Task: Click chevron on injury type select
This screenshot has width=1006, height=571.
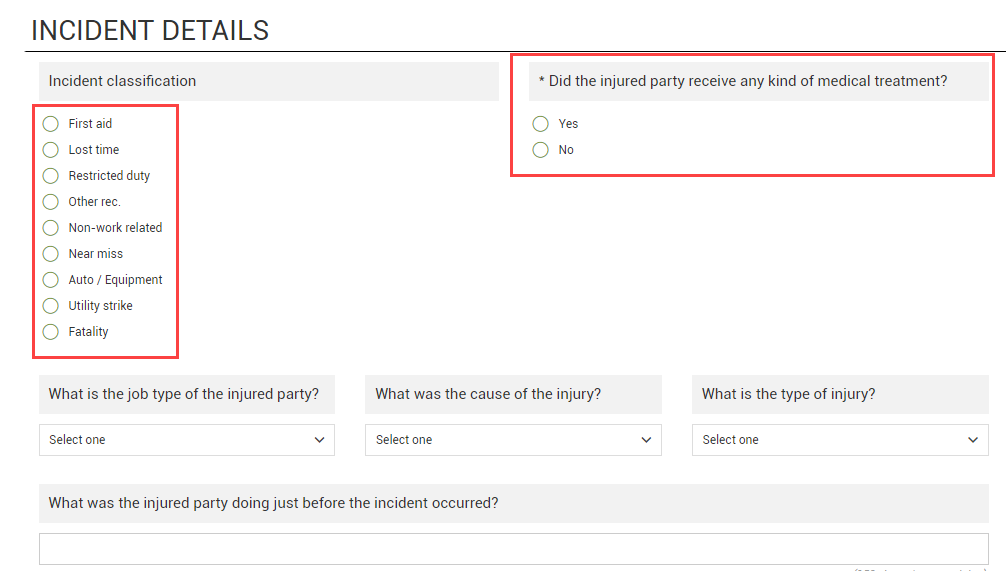Action: click(x=974, y=440)
